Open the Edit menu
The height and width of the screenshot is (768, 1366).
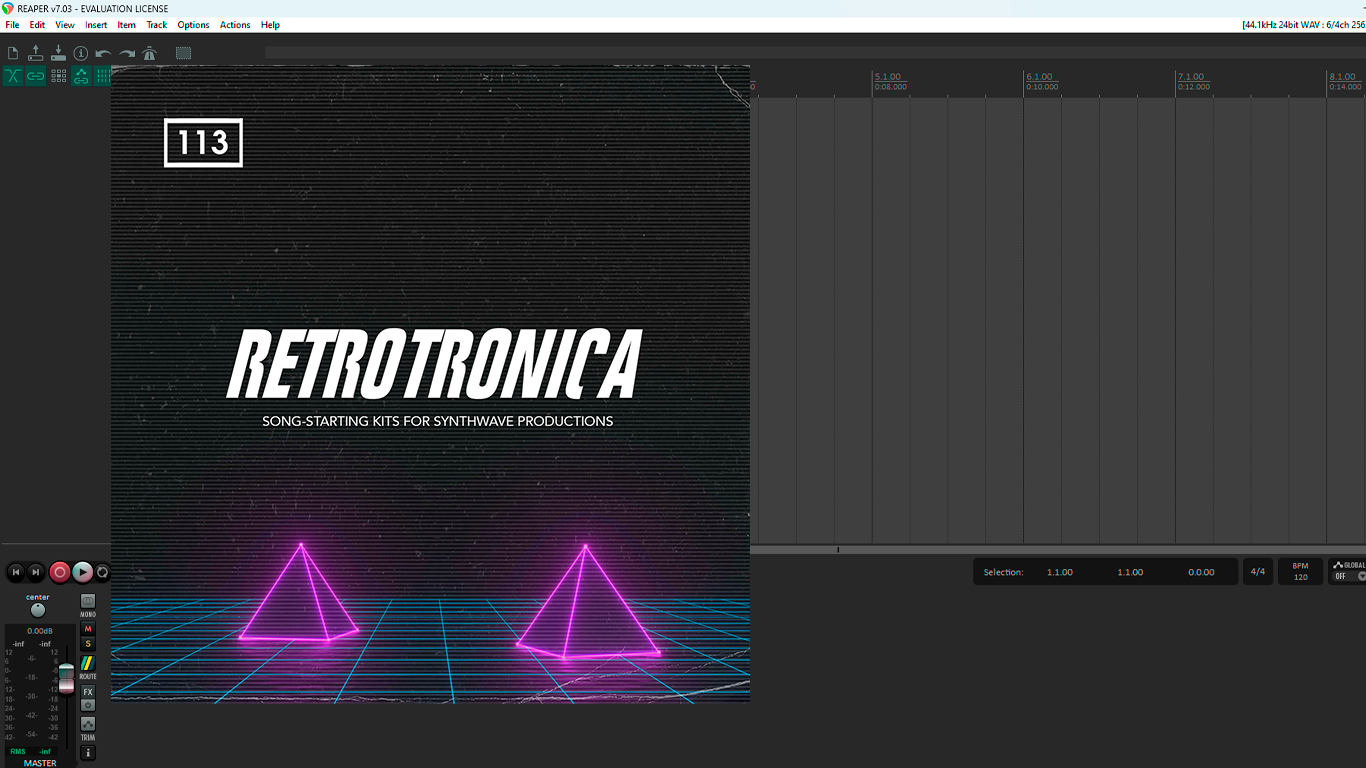[x=37, y=25]
